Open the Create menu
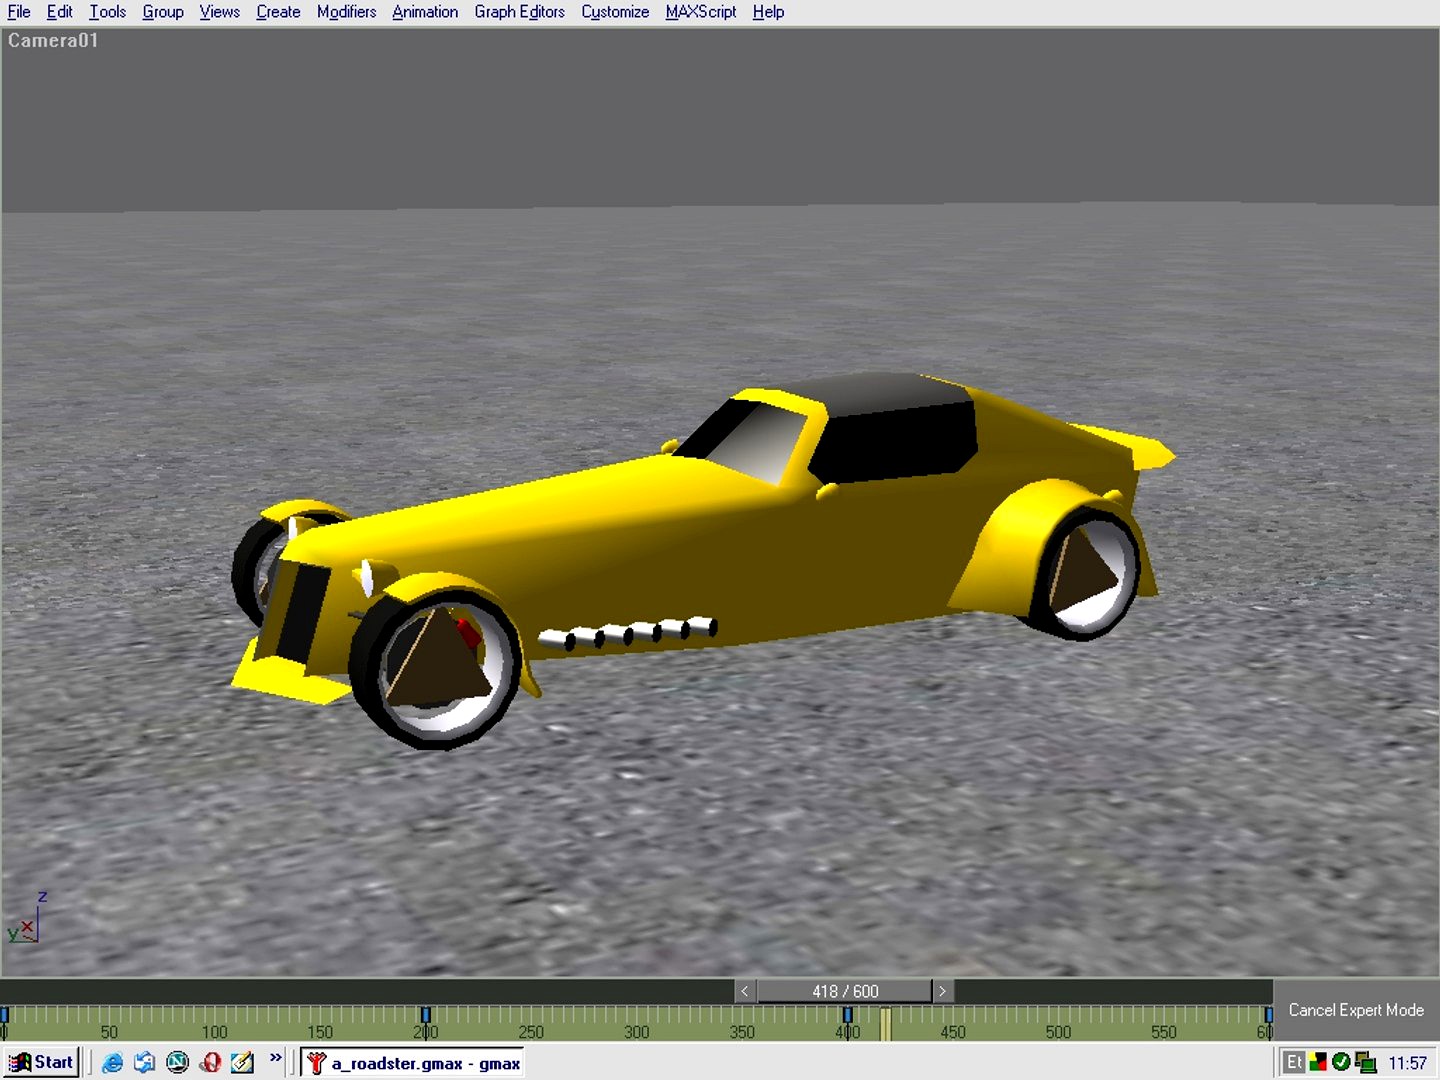The image size is (1440, 1080). coord(278,12)
